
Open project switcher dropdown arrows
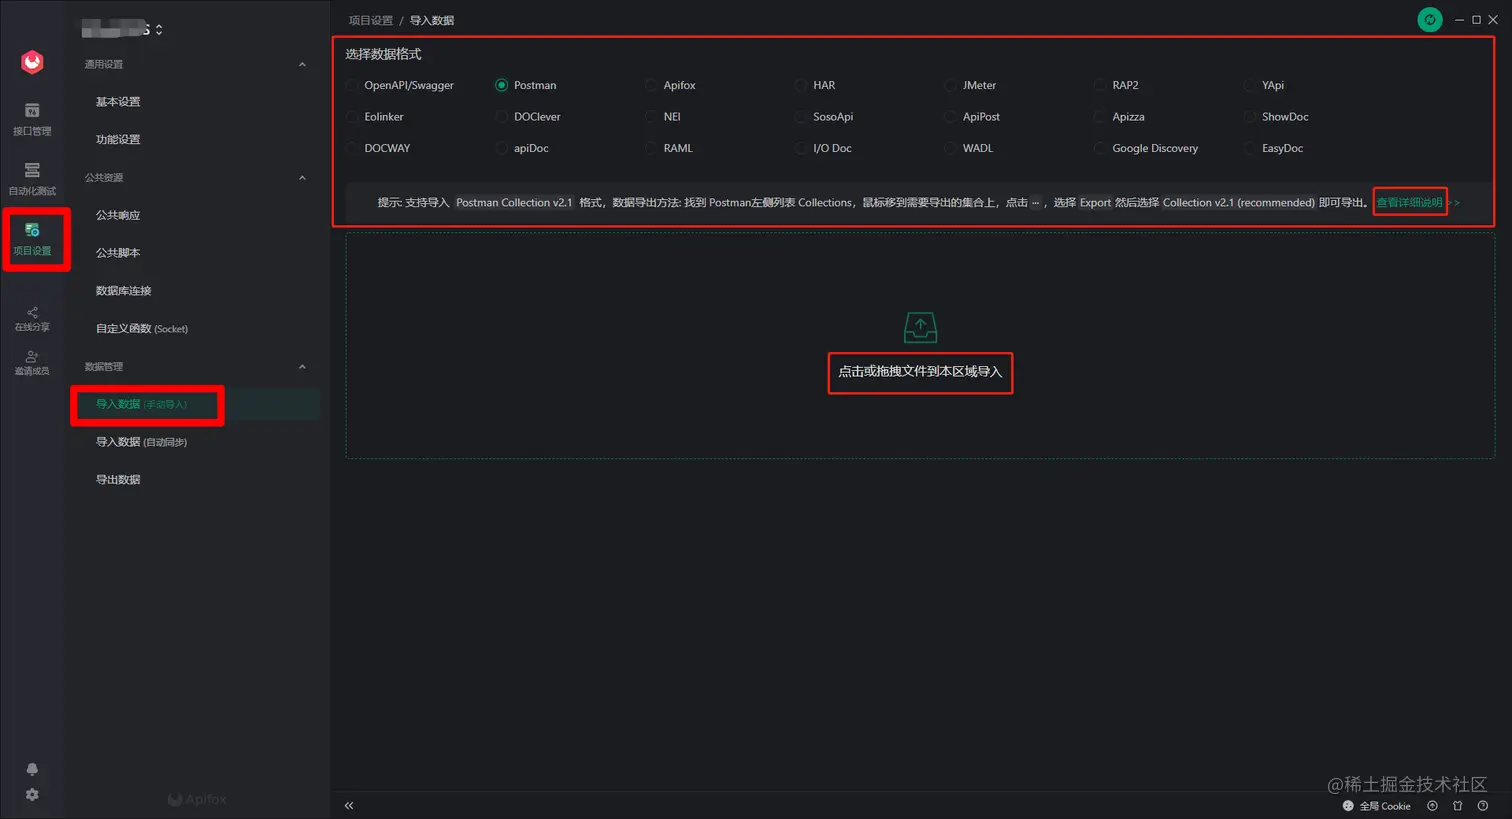(x=159, y=30)
